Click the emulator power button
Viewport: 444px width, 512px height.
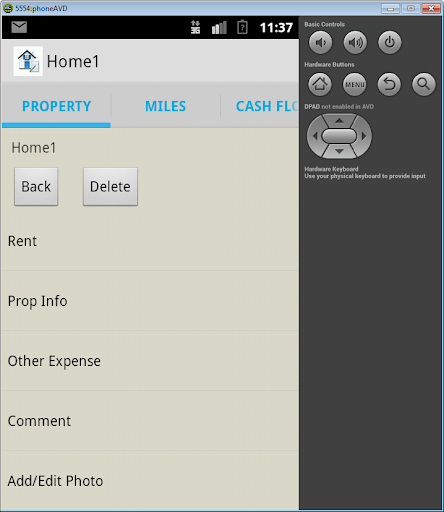(x=390, y=42)
